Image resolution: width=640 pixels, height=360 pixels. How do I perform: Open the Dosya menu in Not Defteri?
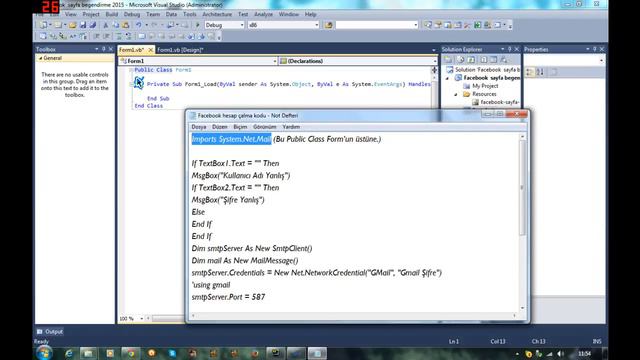click(199, 127)
